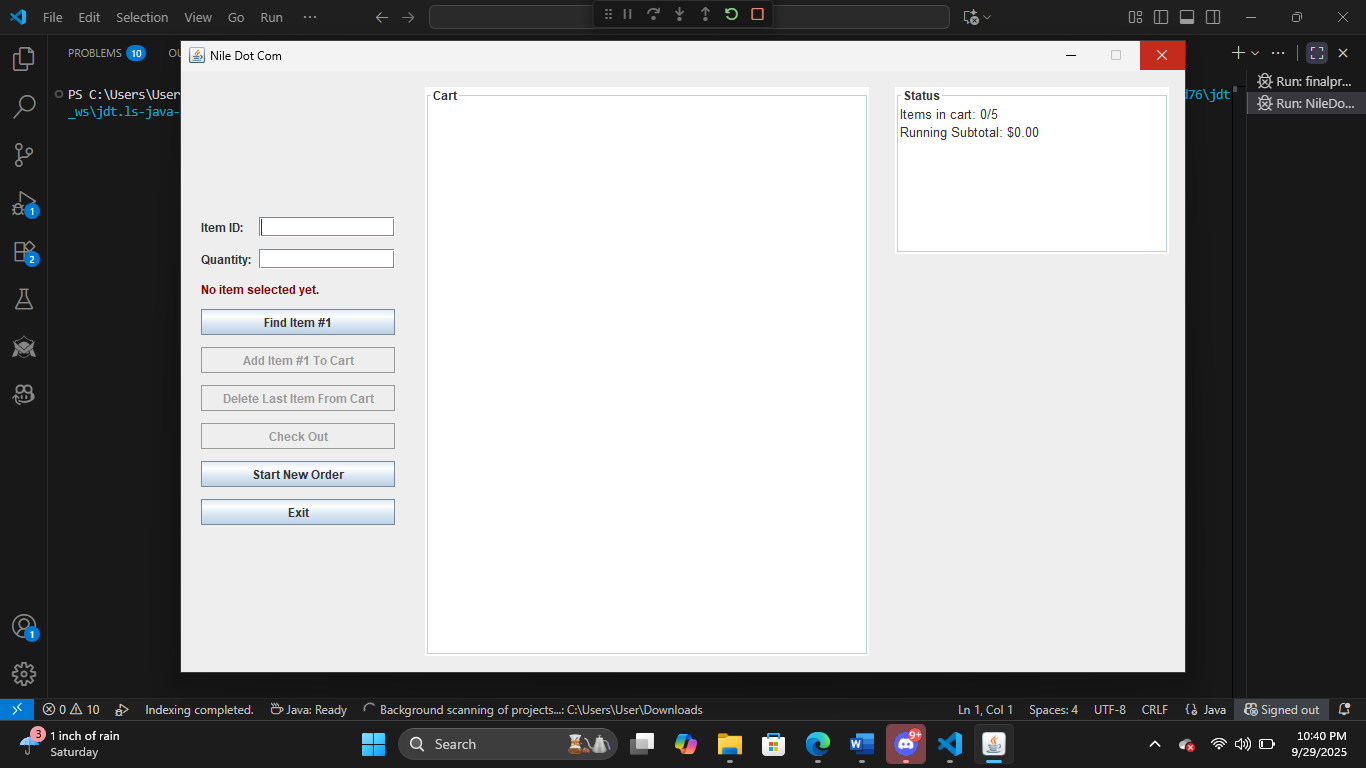The image size is (1366, 768).
Task: Toggle the panel layout icon
Action: click(1187, 17)
